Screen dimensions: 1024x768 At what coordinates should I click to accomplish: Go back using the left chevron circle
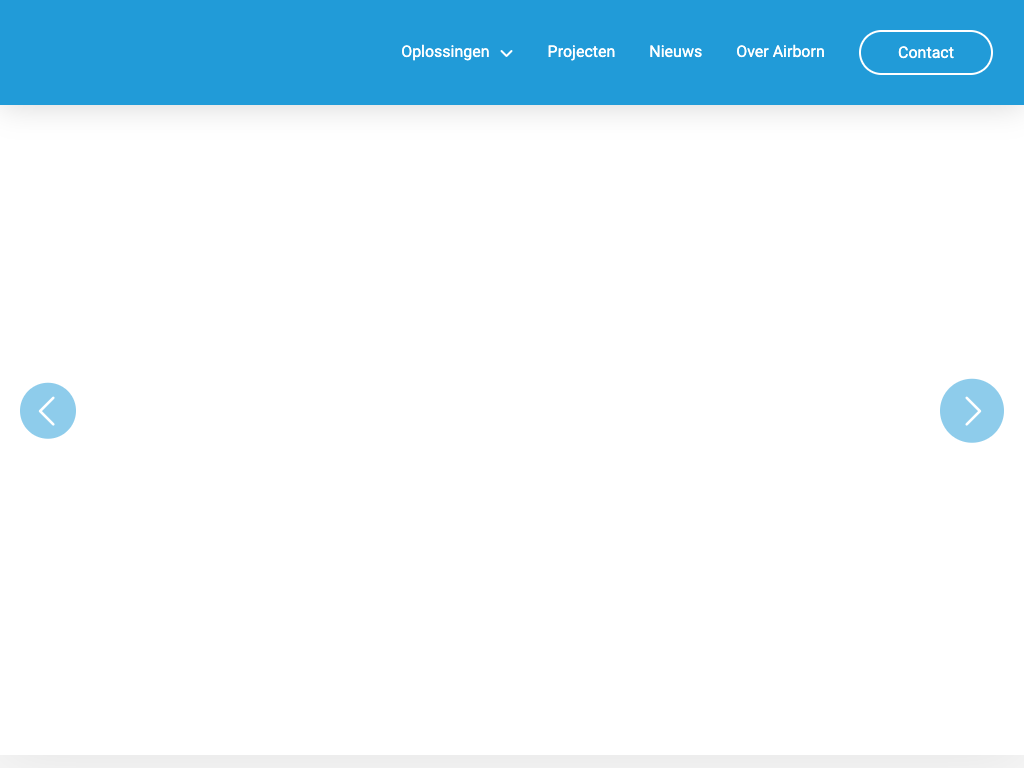tap(48, 411)
